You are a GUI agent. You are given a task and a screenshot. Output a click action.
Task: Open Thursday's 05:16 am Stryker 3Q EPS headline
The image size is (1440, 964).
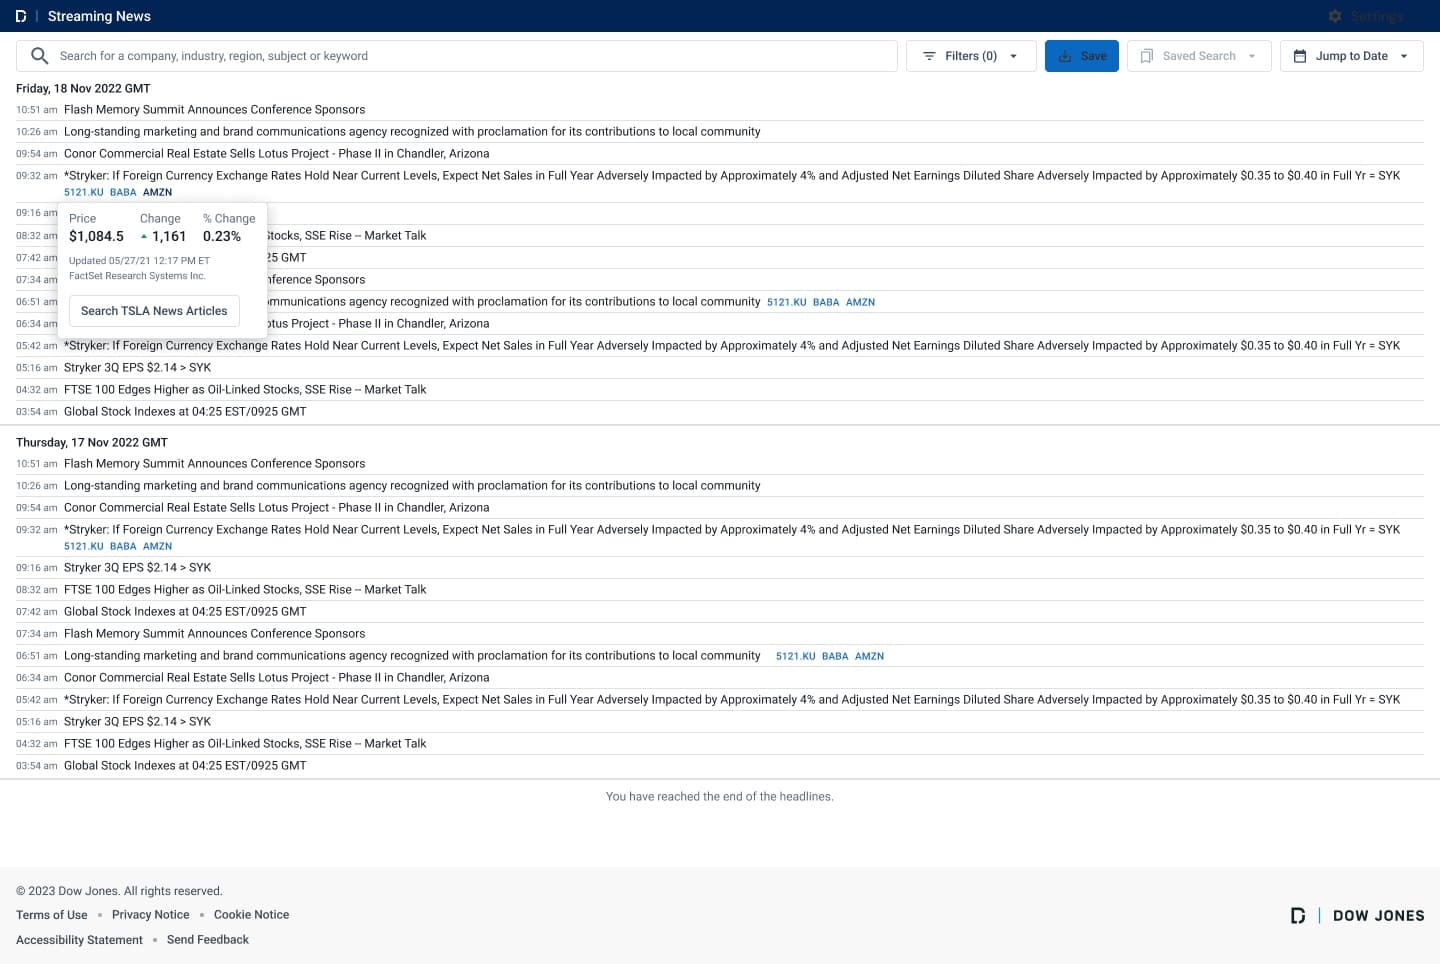coord(138,722)
